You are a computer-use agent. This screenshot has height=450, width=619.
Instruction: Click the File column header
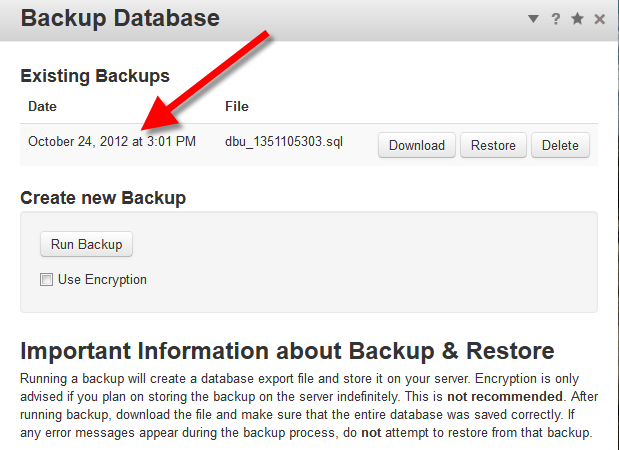pyautogui.click(x=238, y=106)
